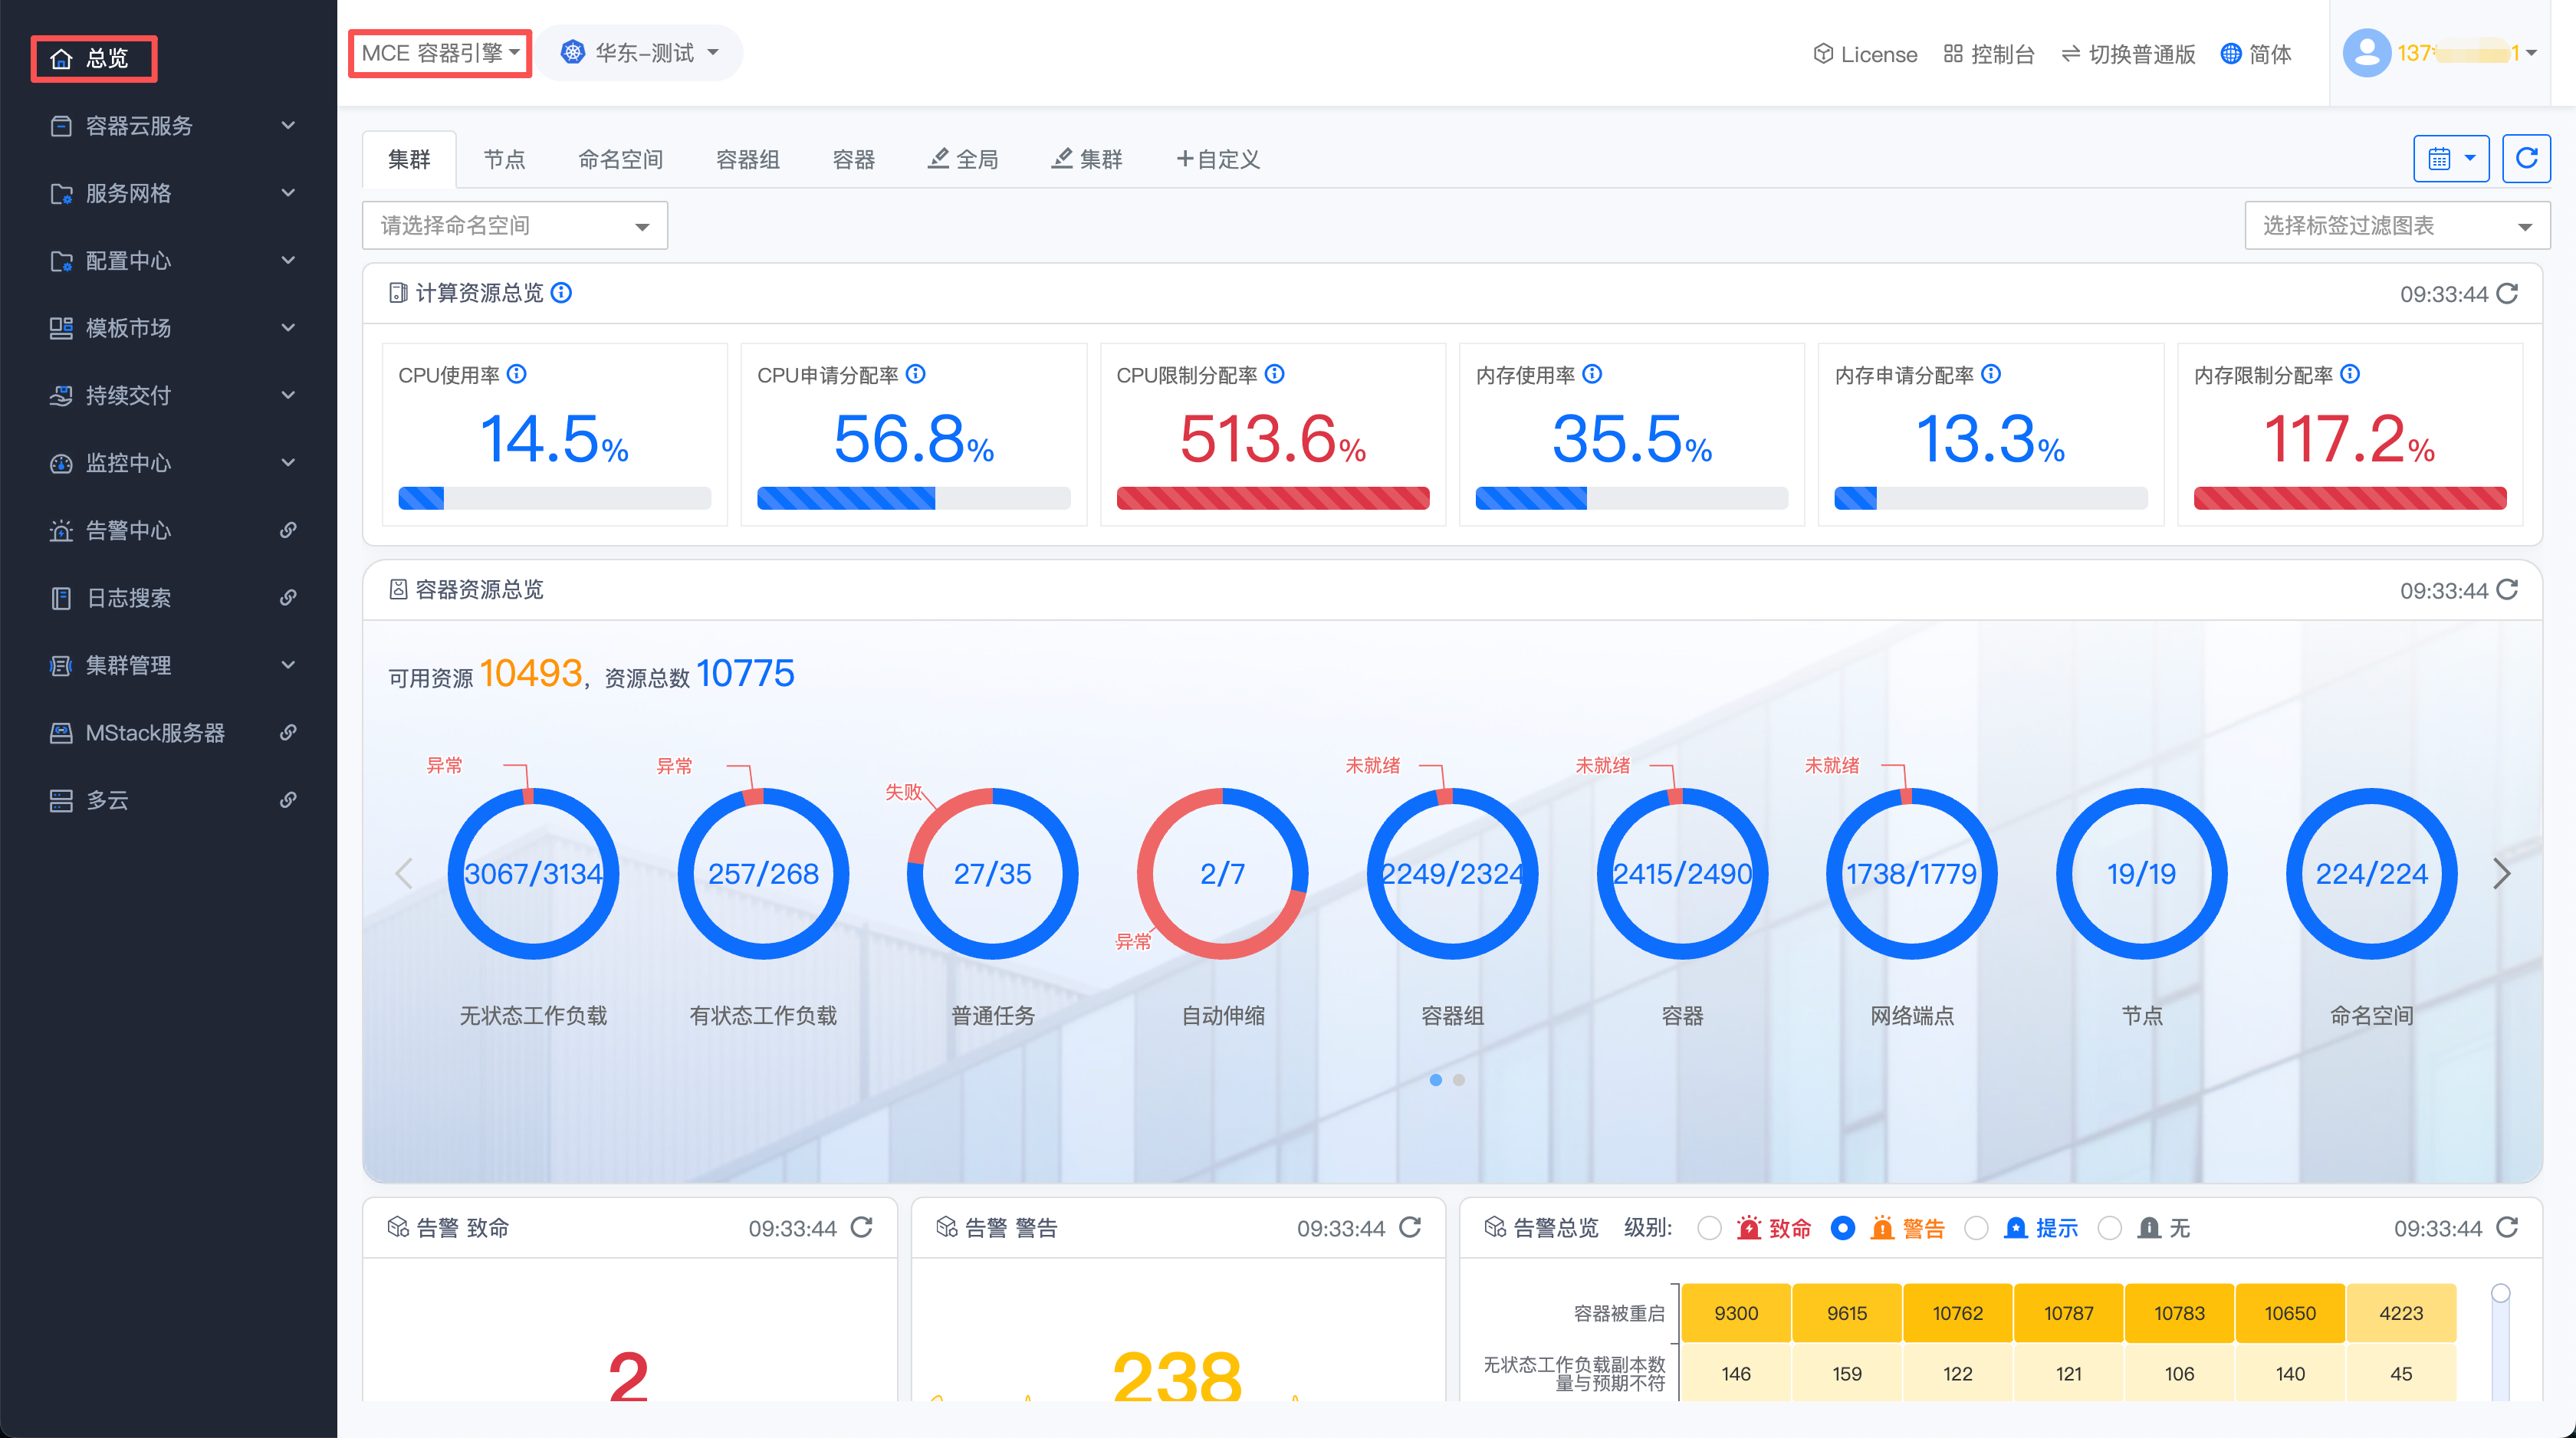Select the 无 alert level radio
2576x1438 pixels.
click(x=2109, y=1228)
